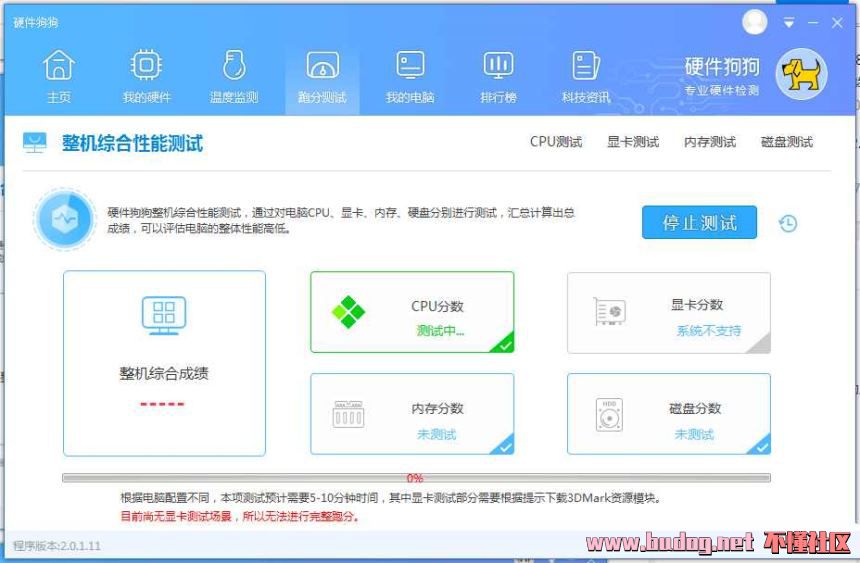Image resolution: width=860 pixels, height=563 pixels.
Task: Open test history clock icon
Action: click(x=788, y=223)
